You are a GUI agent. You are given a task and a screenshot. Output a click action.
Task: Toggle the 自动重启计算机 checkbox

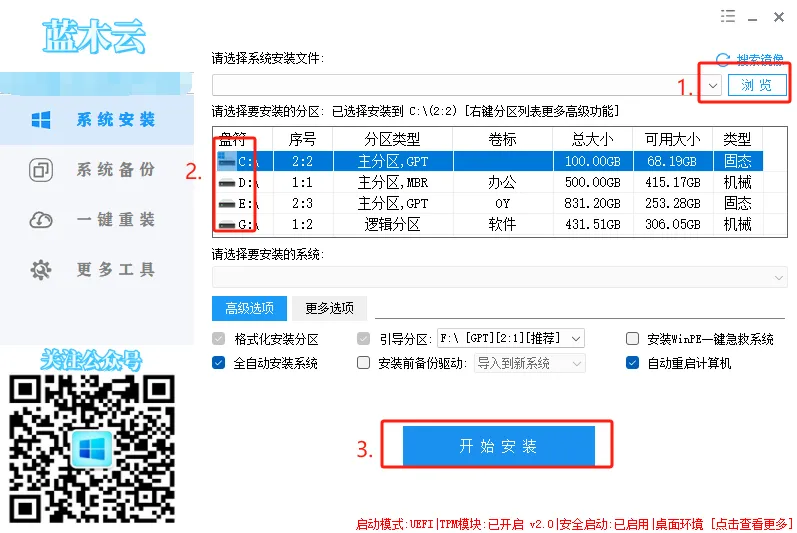pos(632,363)
